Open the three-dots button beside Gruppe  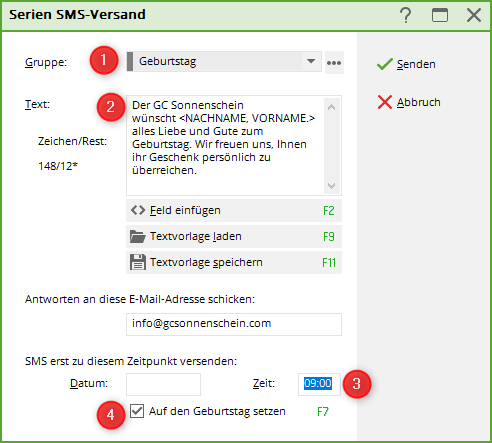pyautogui.click(x=334, y=63)
